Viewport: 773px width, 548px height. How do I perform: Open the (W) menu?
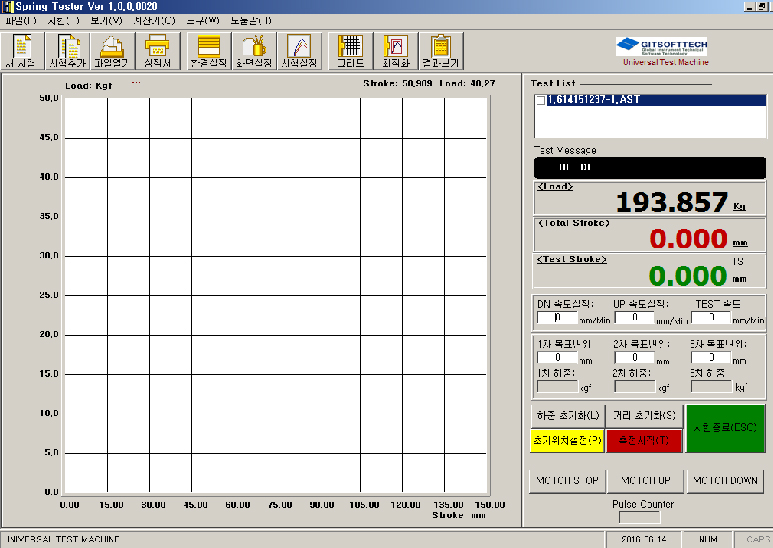click(203, 21)
